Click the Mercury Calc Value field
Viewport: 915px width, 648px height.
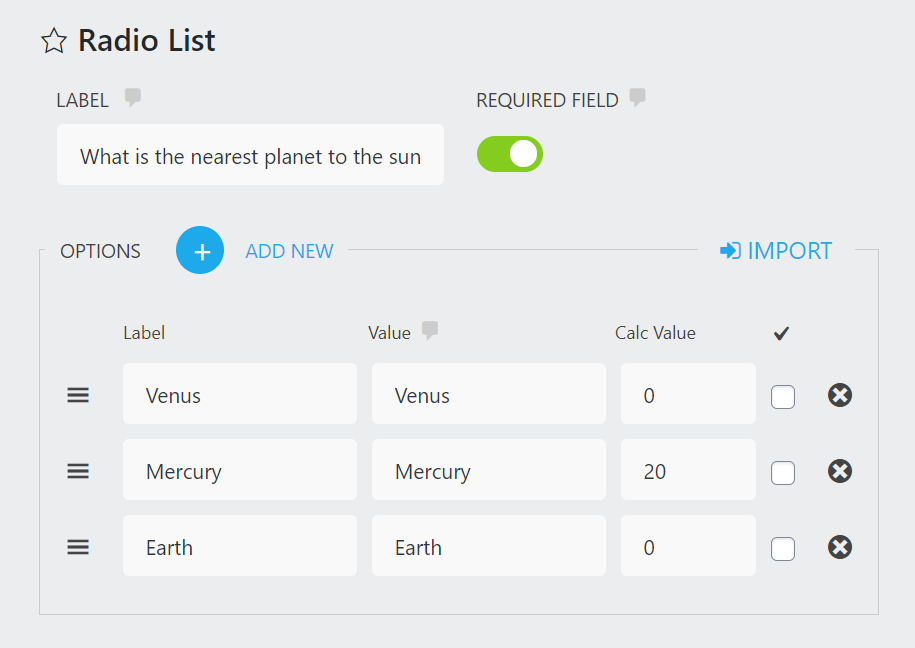point(687,471)
